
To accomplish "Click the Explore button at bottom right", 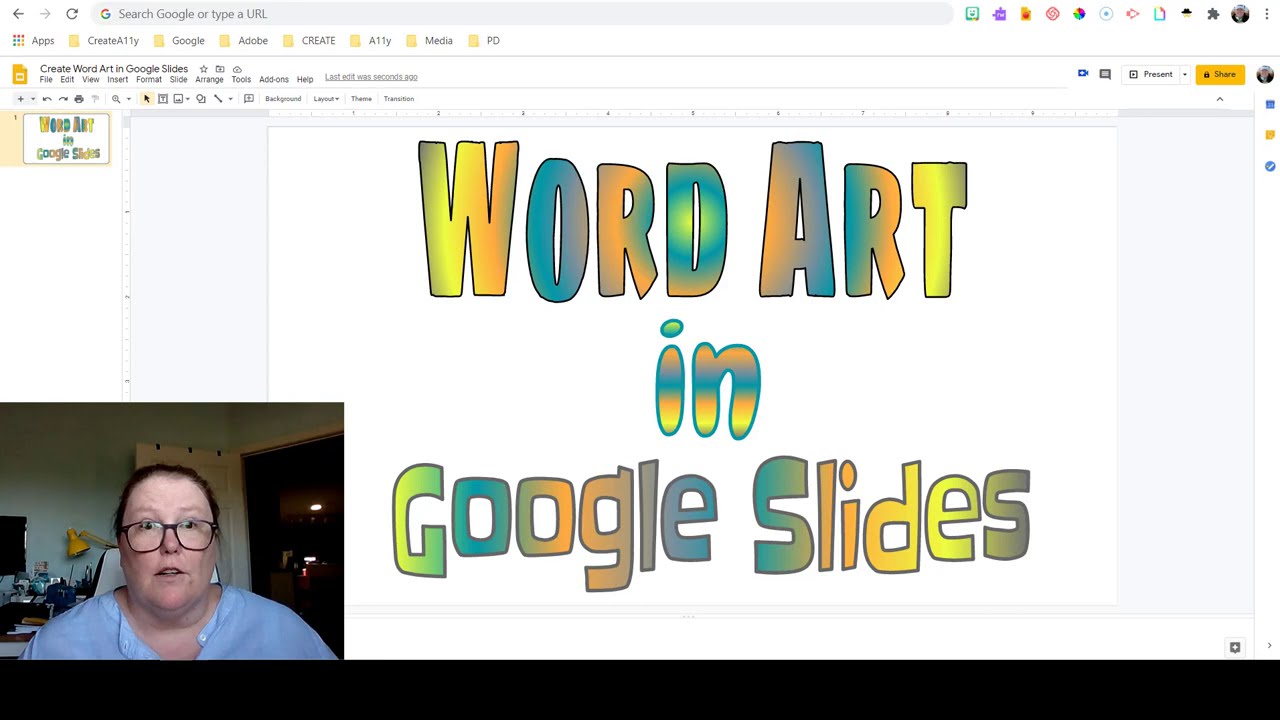I will coord(1235,648).
